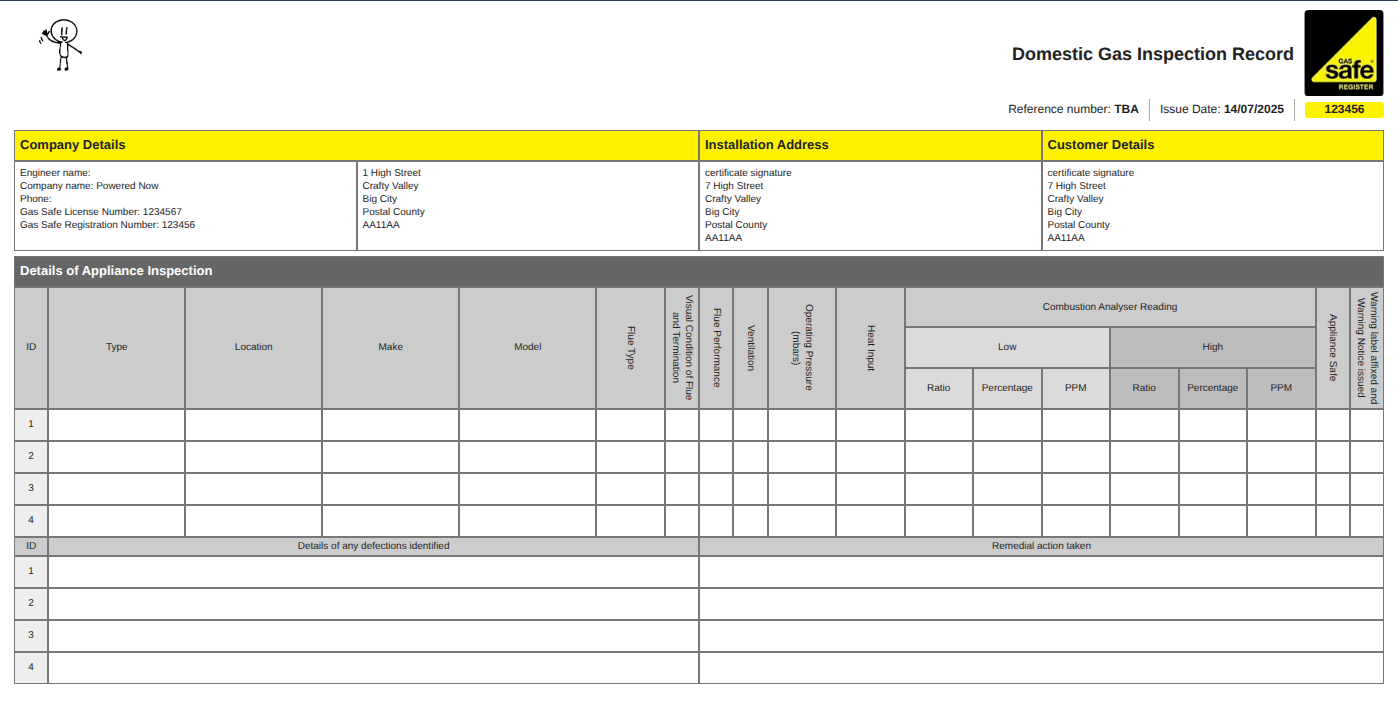Click the Company Details header
This screenshot has height=712, width=1398.
pos(357,145)
